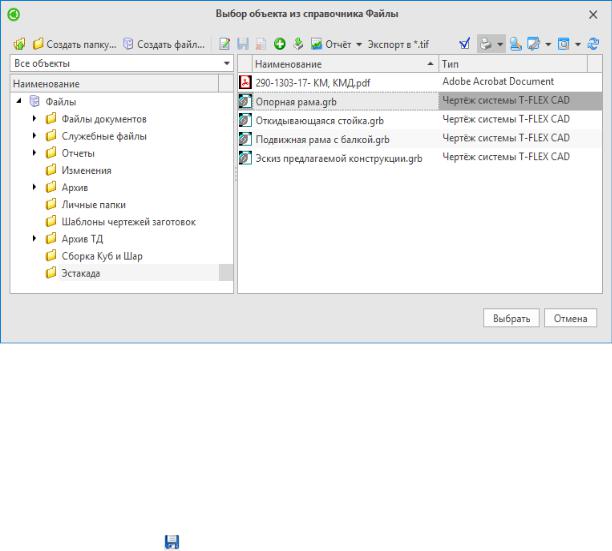This screenshot has height=551, width=612.
Task: Open the dropdown beside window-with-pencil icon
Action: [x=548, y=44]
